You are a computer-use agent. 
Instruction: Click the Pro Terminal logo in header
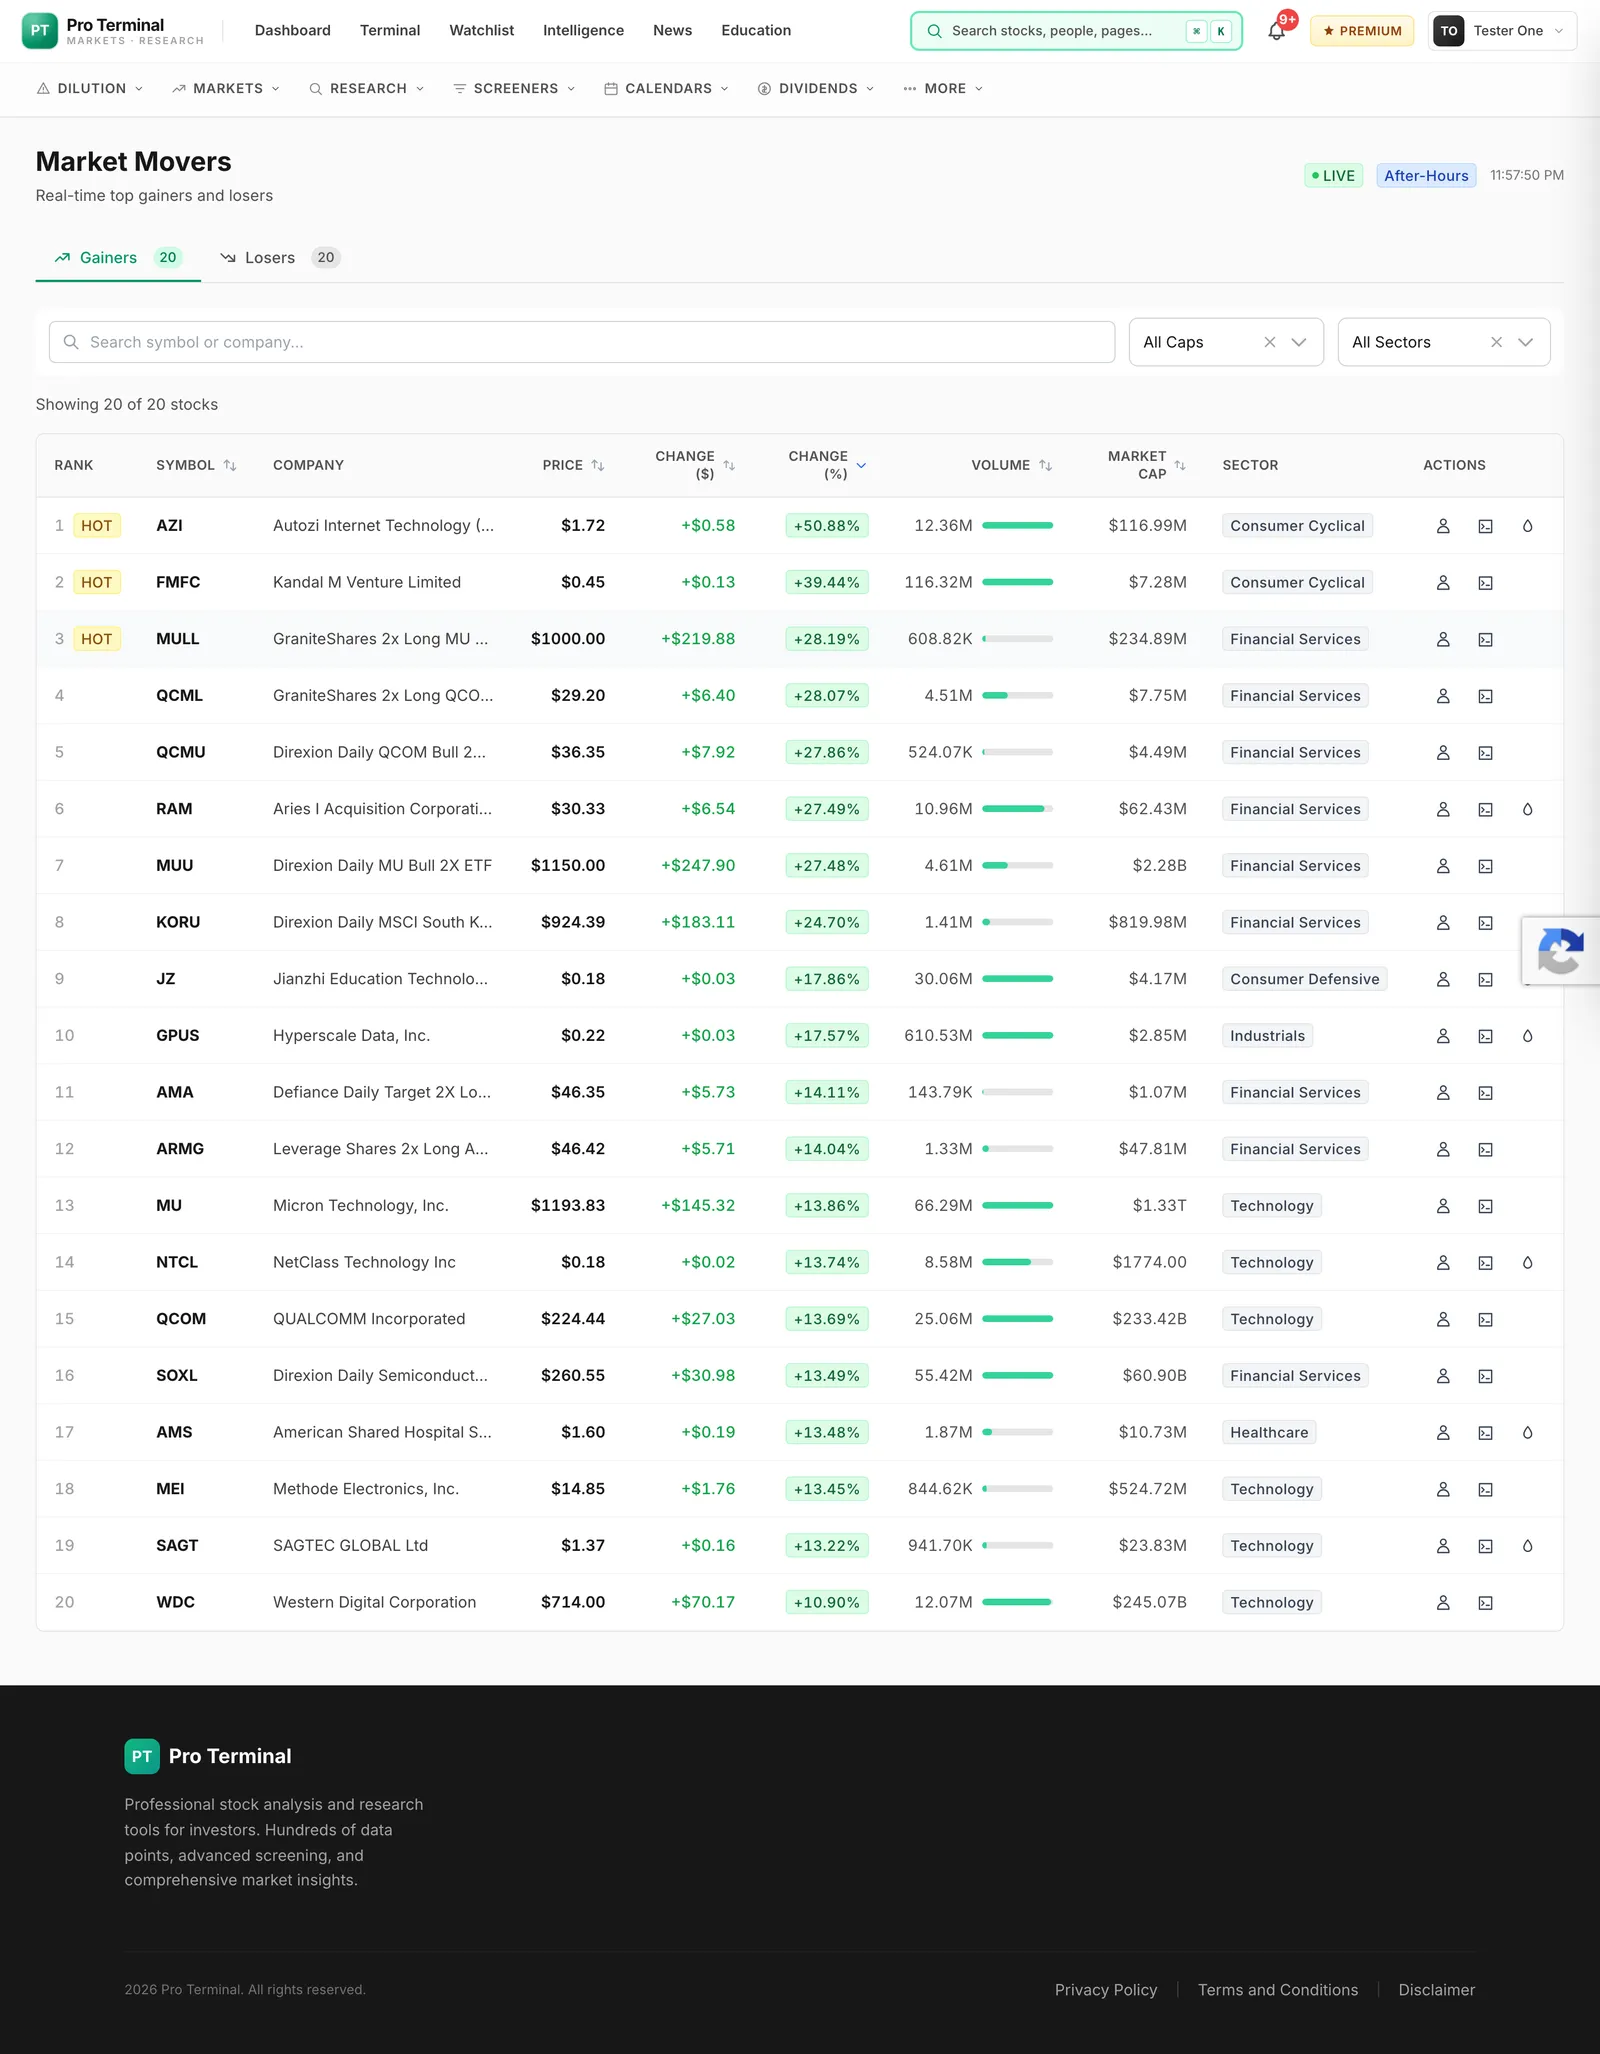point(112,31)
